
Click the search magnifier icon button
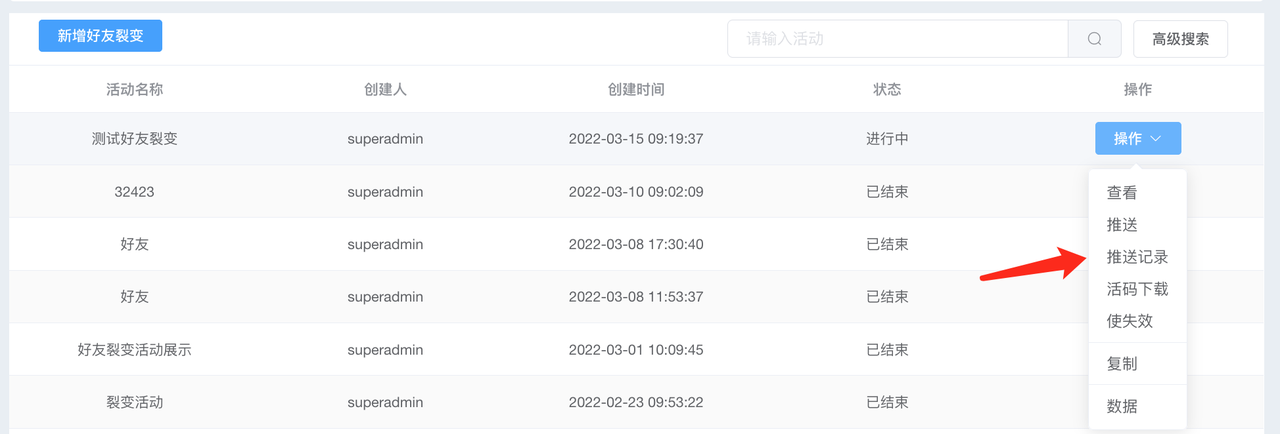(1094, 39)
